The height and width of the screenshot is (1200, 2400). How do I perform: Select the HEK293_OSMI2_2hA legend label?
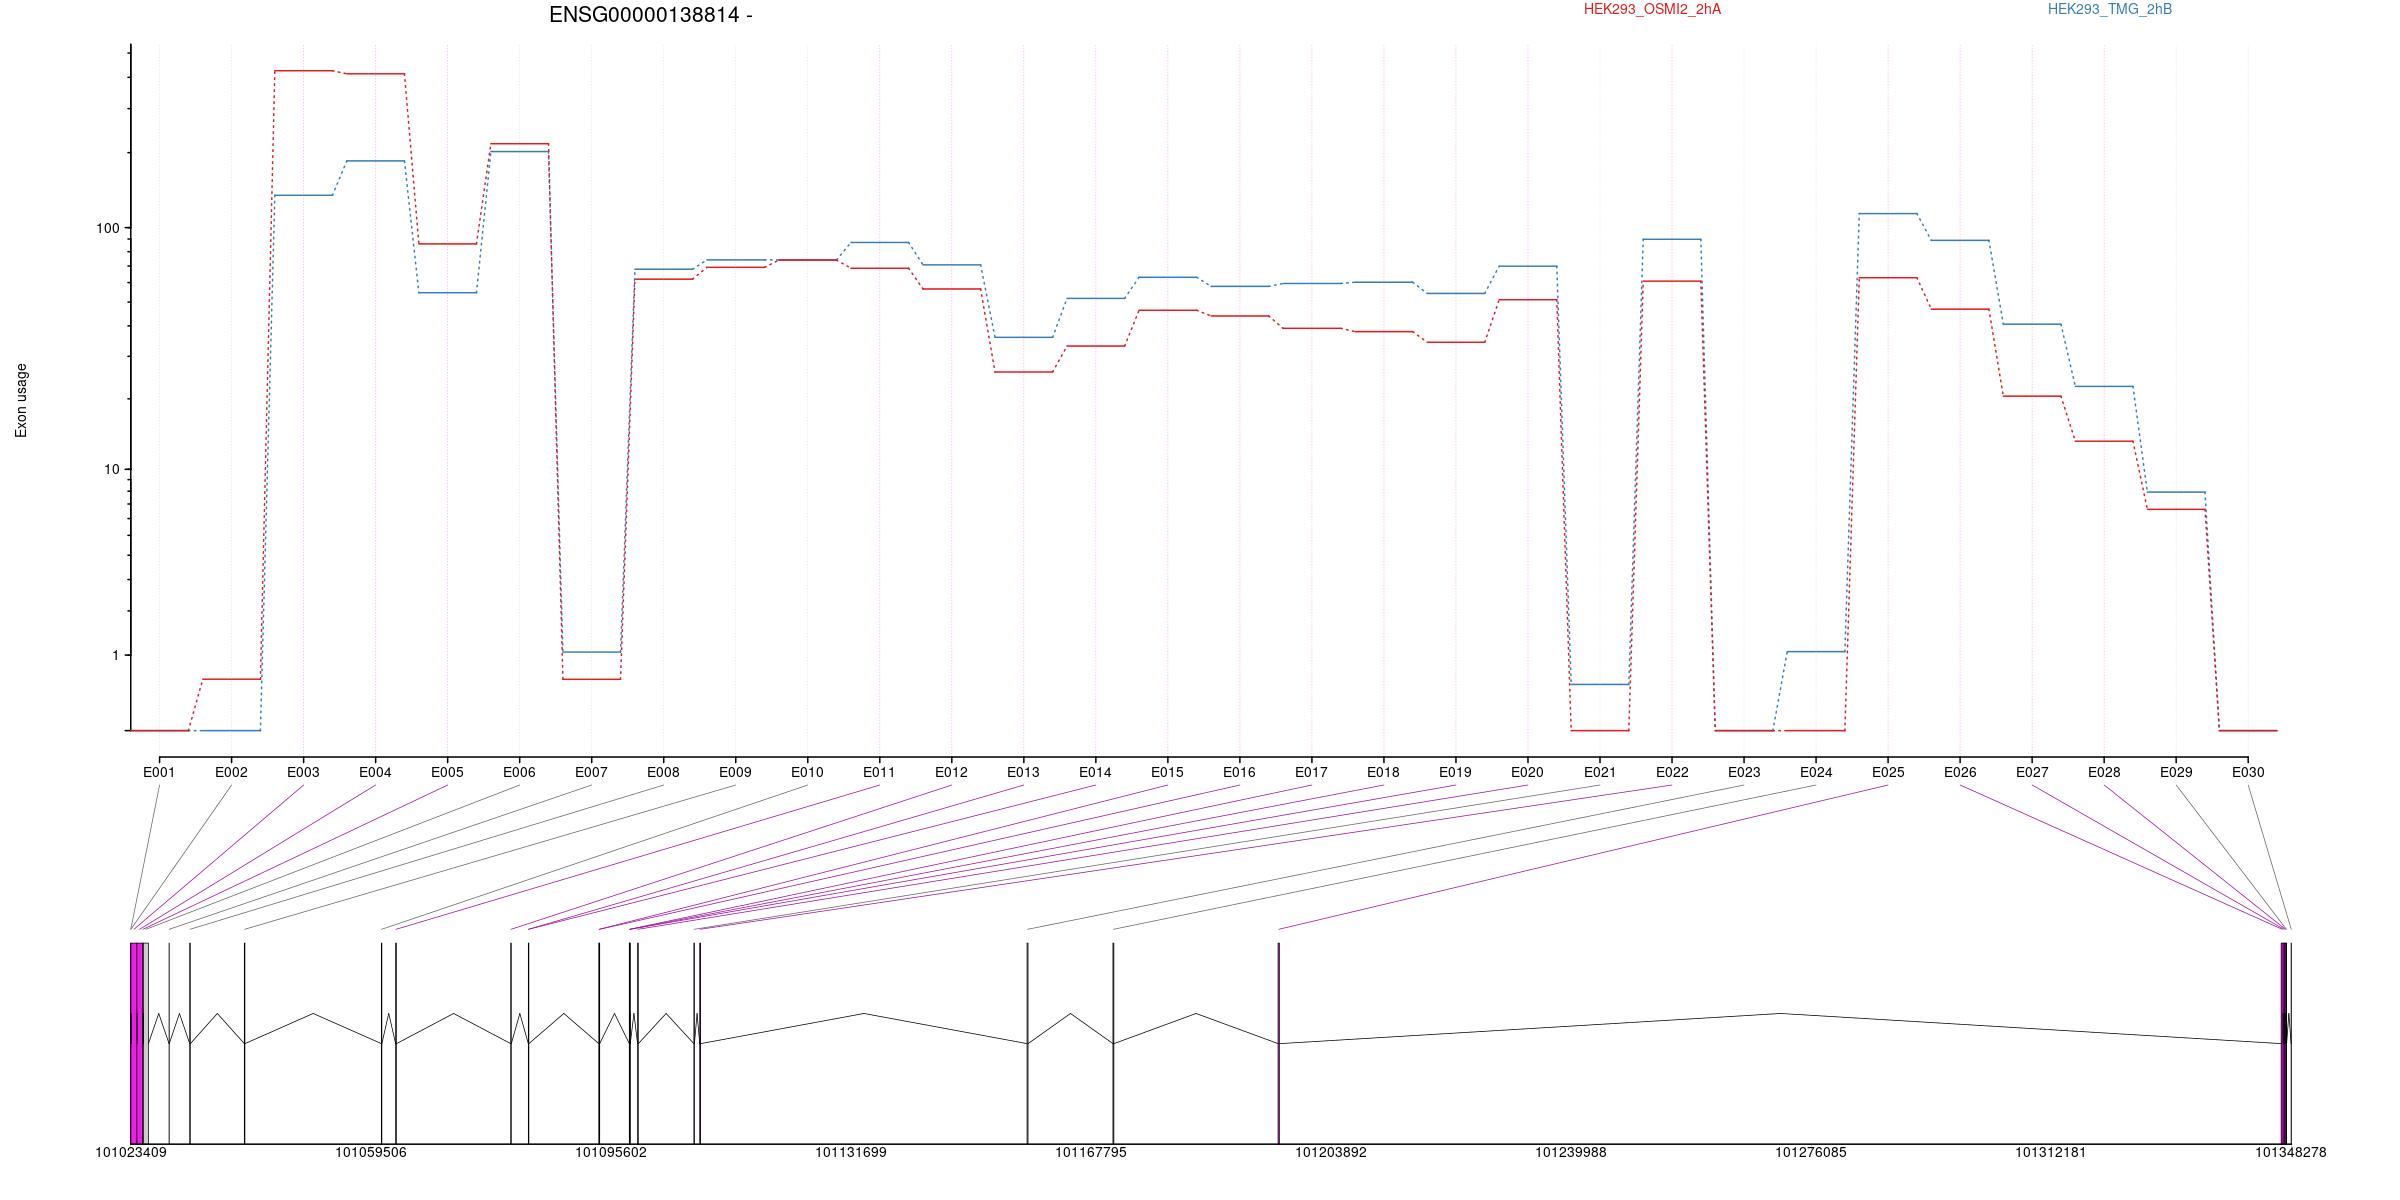pos(1652,9)
